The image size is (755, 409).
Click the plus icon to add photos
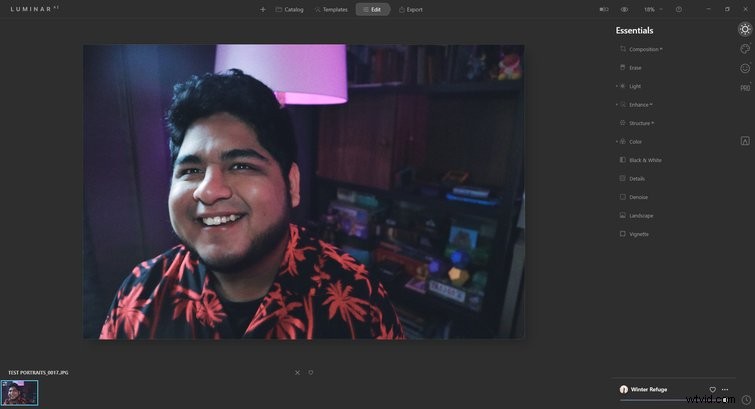263,10
